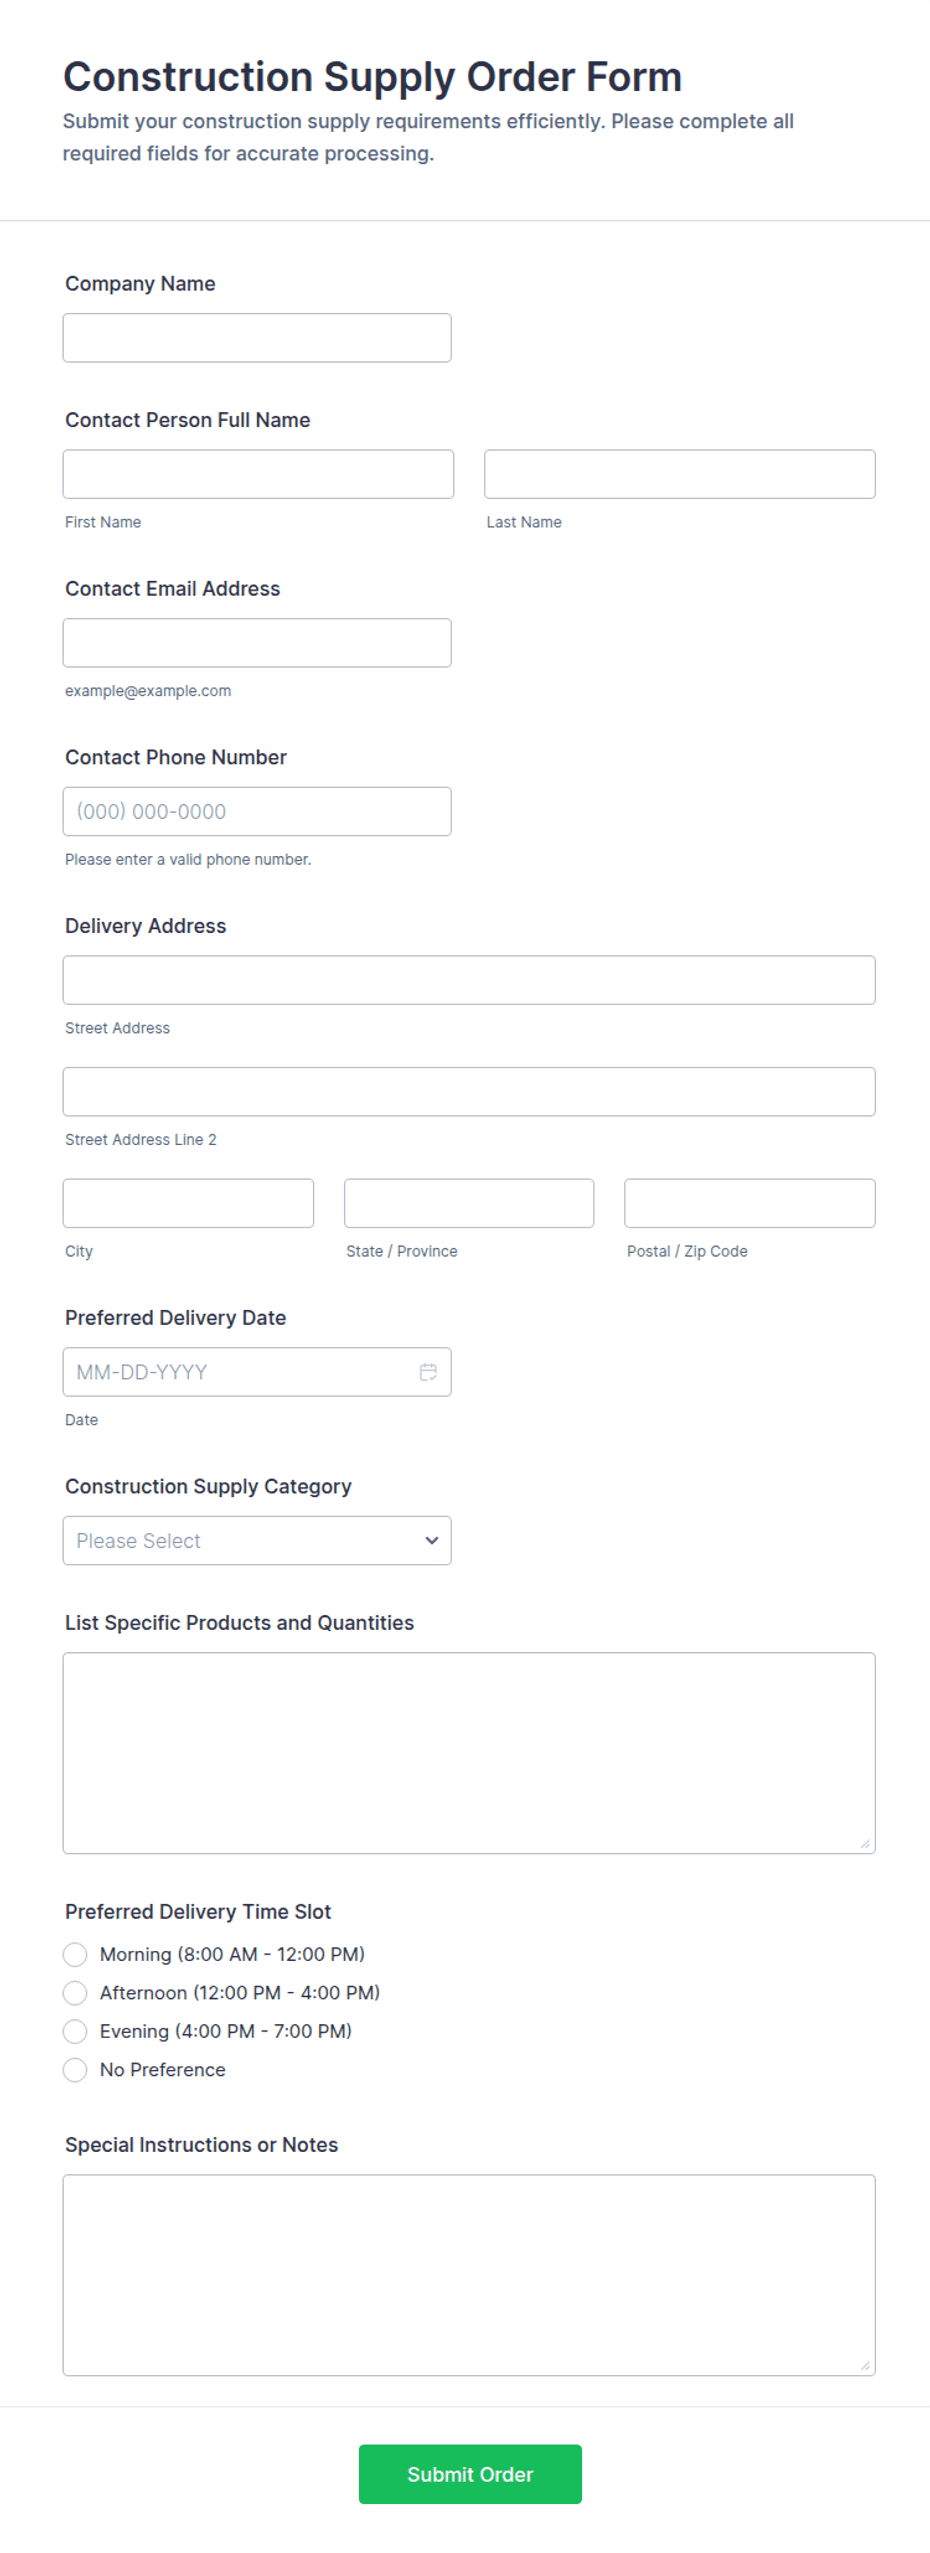Focus the Company Name input field
The height and width of the screenshot is (2553, 930).
pyautogui.click(x=257, y=338)
